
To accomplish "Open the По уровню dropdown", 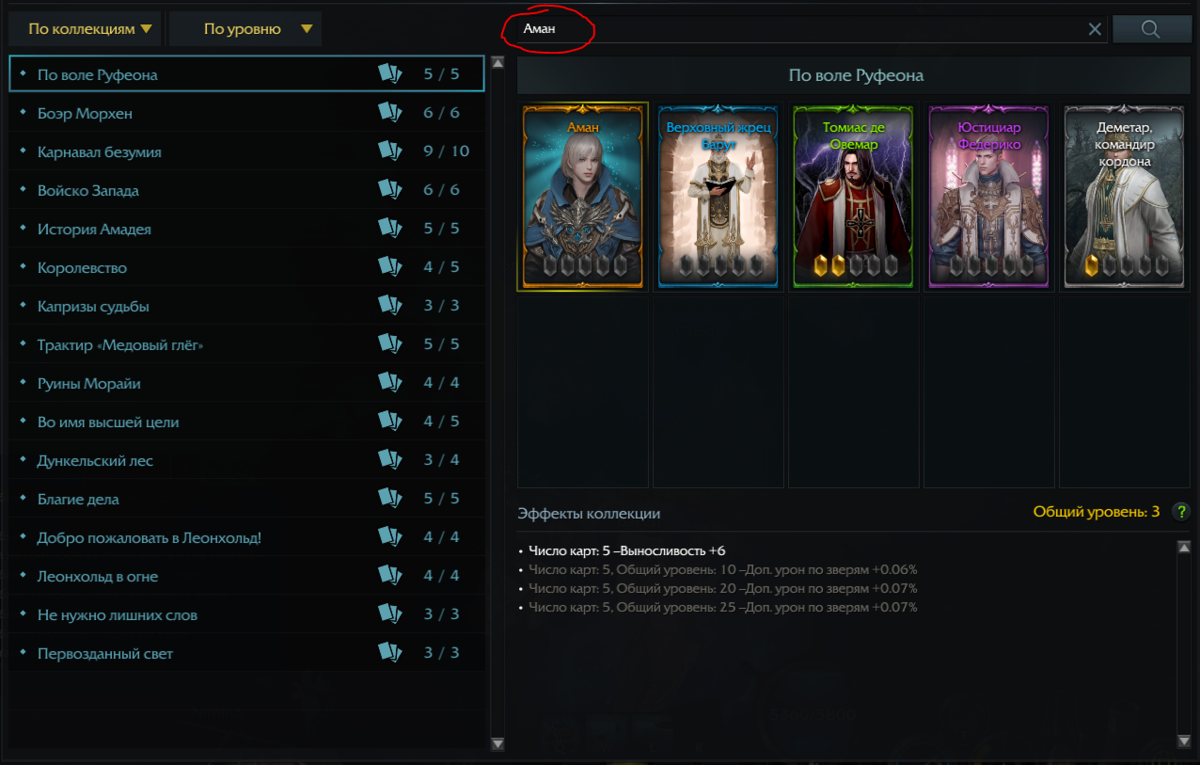I will point(245,29).
